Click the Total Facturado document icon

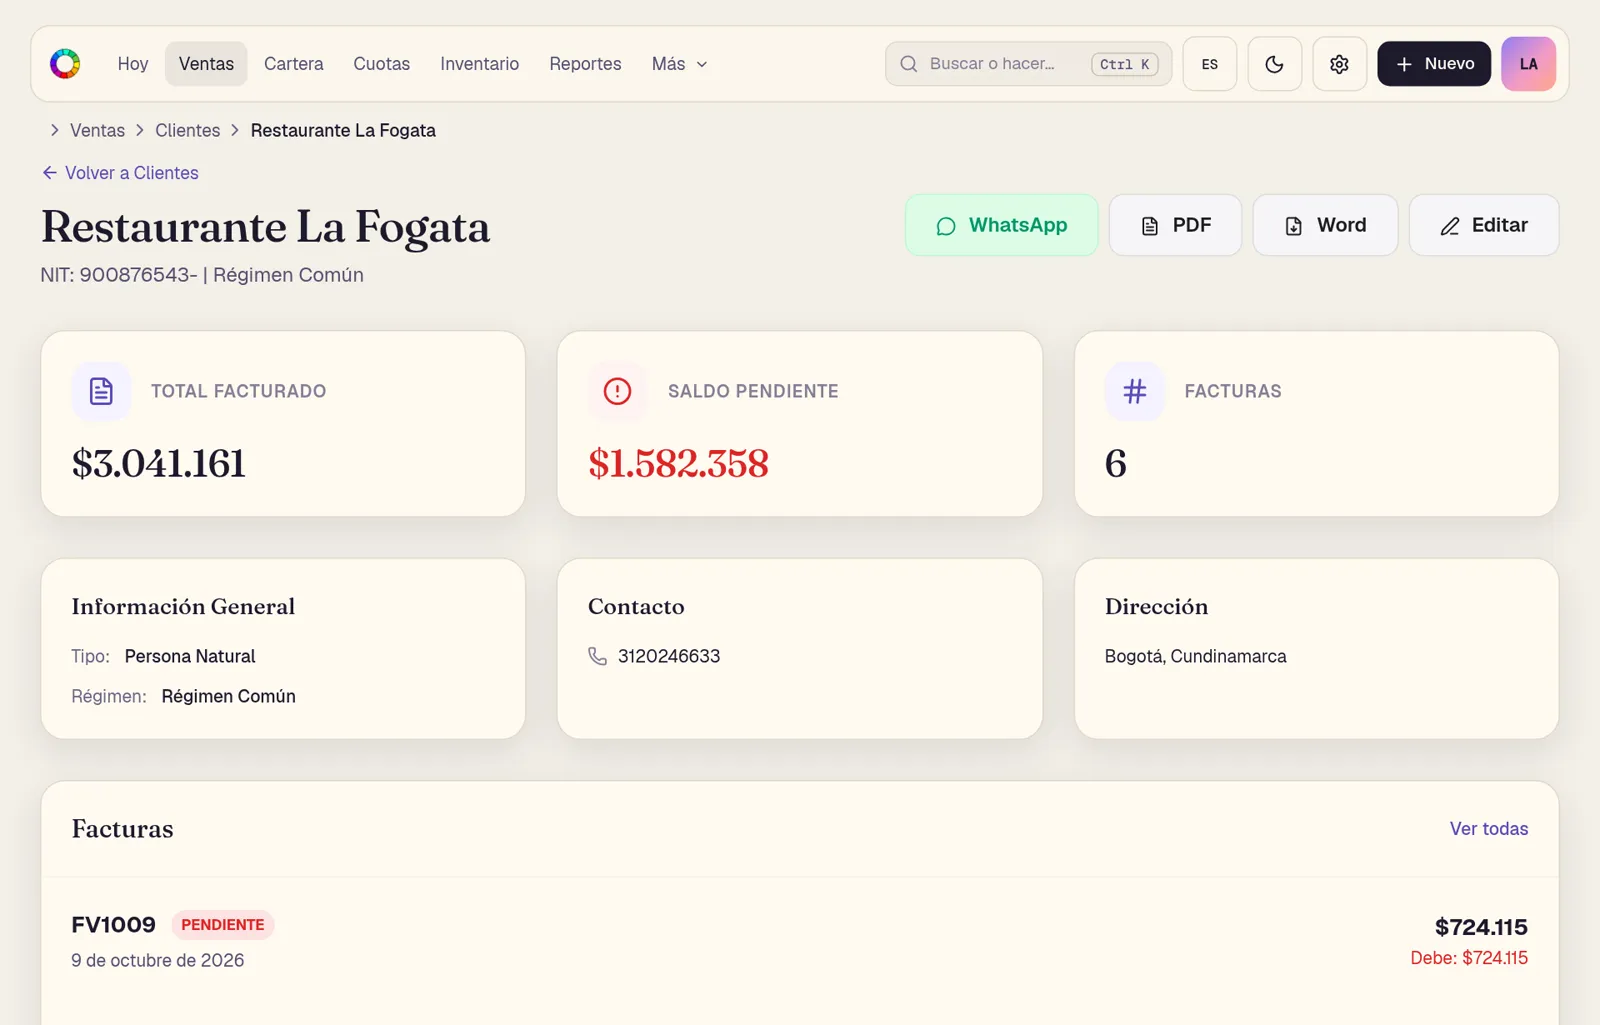pyautogui.click(x=101, y=391)
